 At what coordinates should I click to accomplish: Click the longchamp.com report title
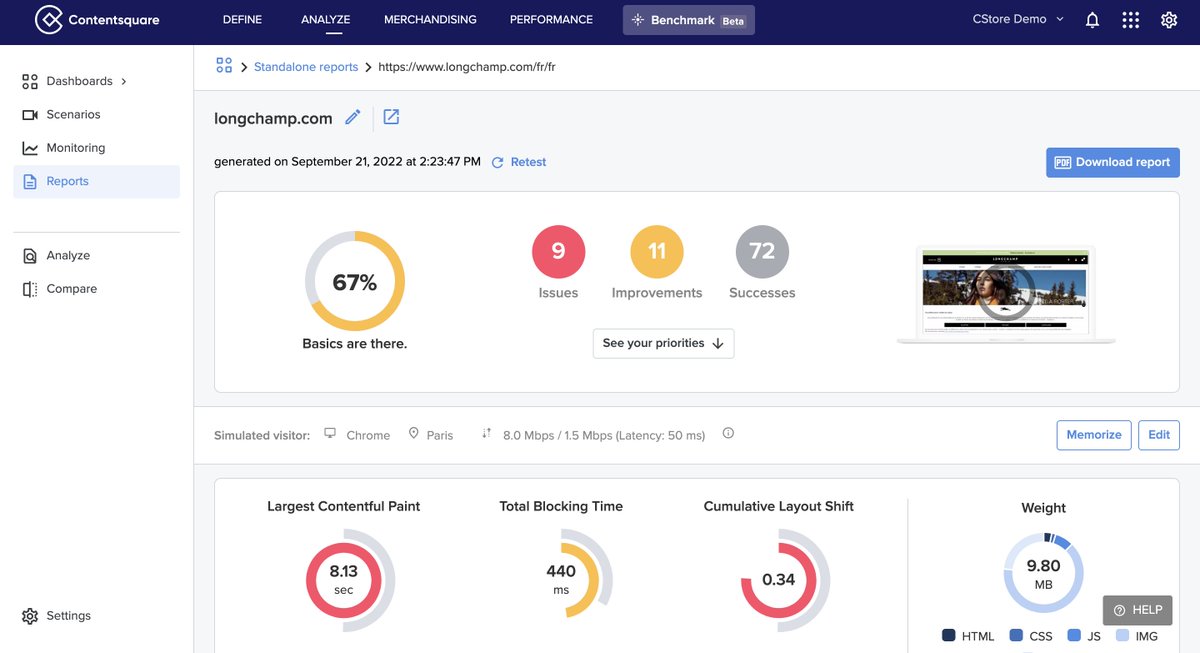273,118
